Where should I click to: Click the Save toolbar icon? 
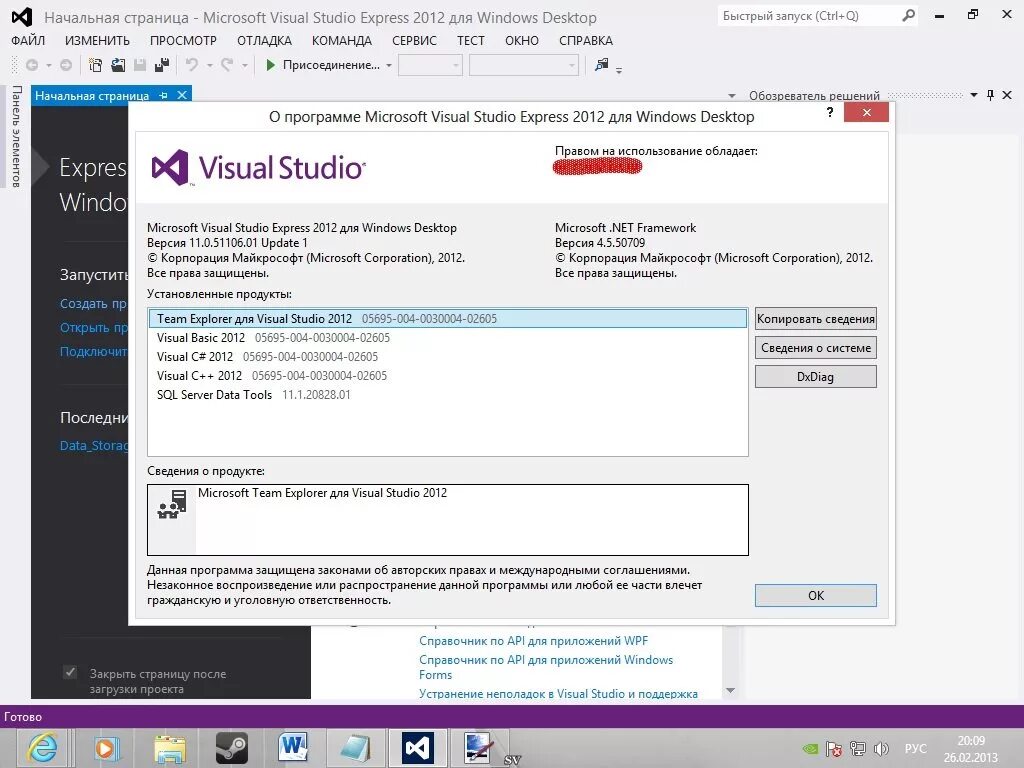[x=140, y=65]
